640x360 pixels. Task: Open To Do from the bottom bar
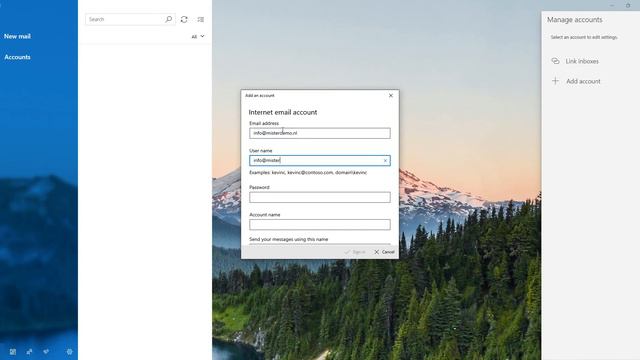point(46,351)
